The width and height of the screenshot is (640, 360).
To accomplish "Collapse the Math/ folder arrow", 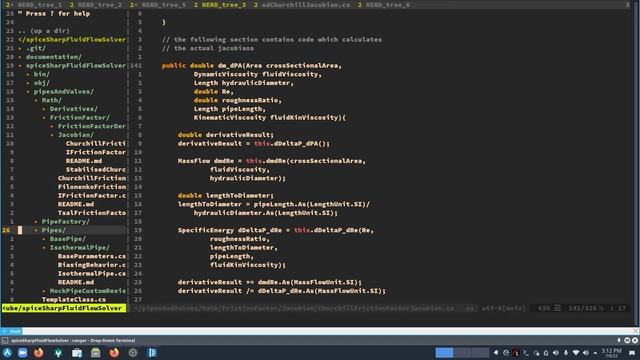I will click(36, 100).
